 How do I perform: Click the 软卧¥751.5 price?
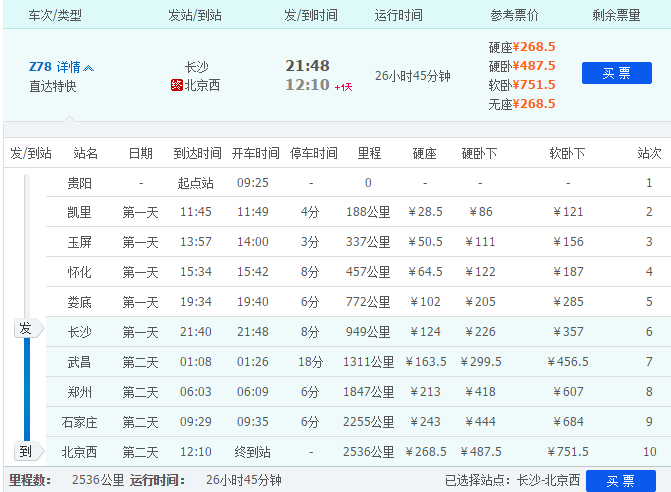click(x=522, y=85)
